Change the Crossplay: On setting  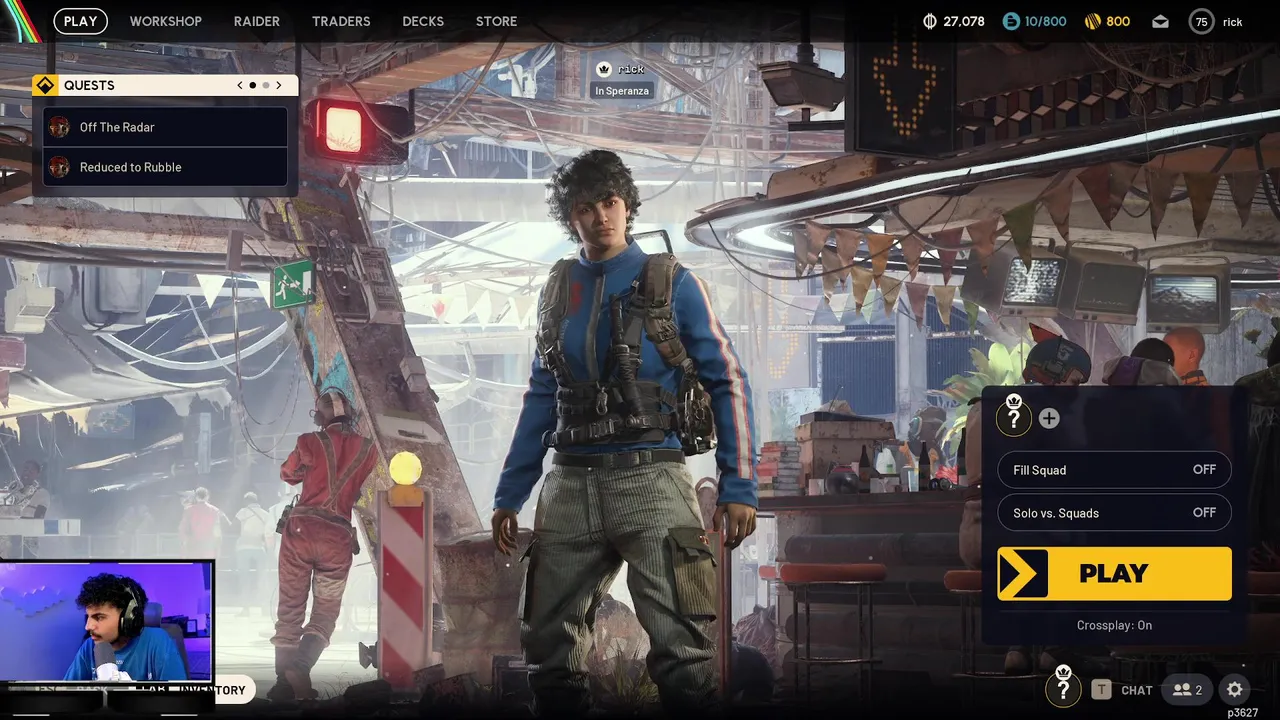[1114, 625]
